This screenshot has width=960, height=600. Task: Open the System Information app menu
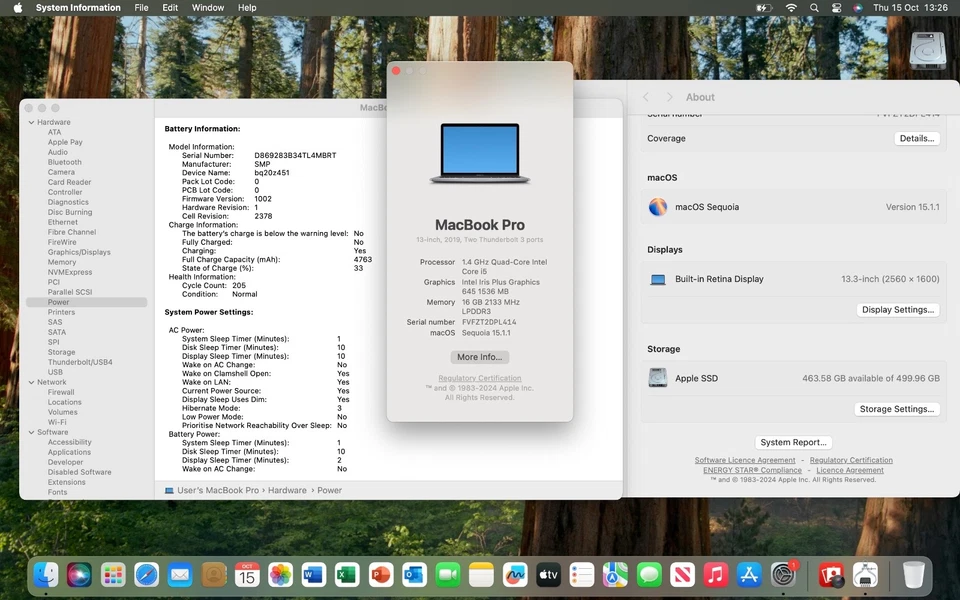coord(78,7)
